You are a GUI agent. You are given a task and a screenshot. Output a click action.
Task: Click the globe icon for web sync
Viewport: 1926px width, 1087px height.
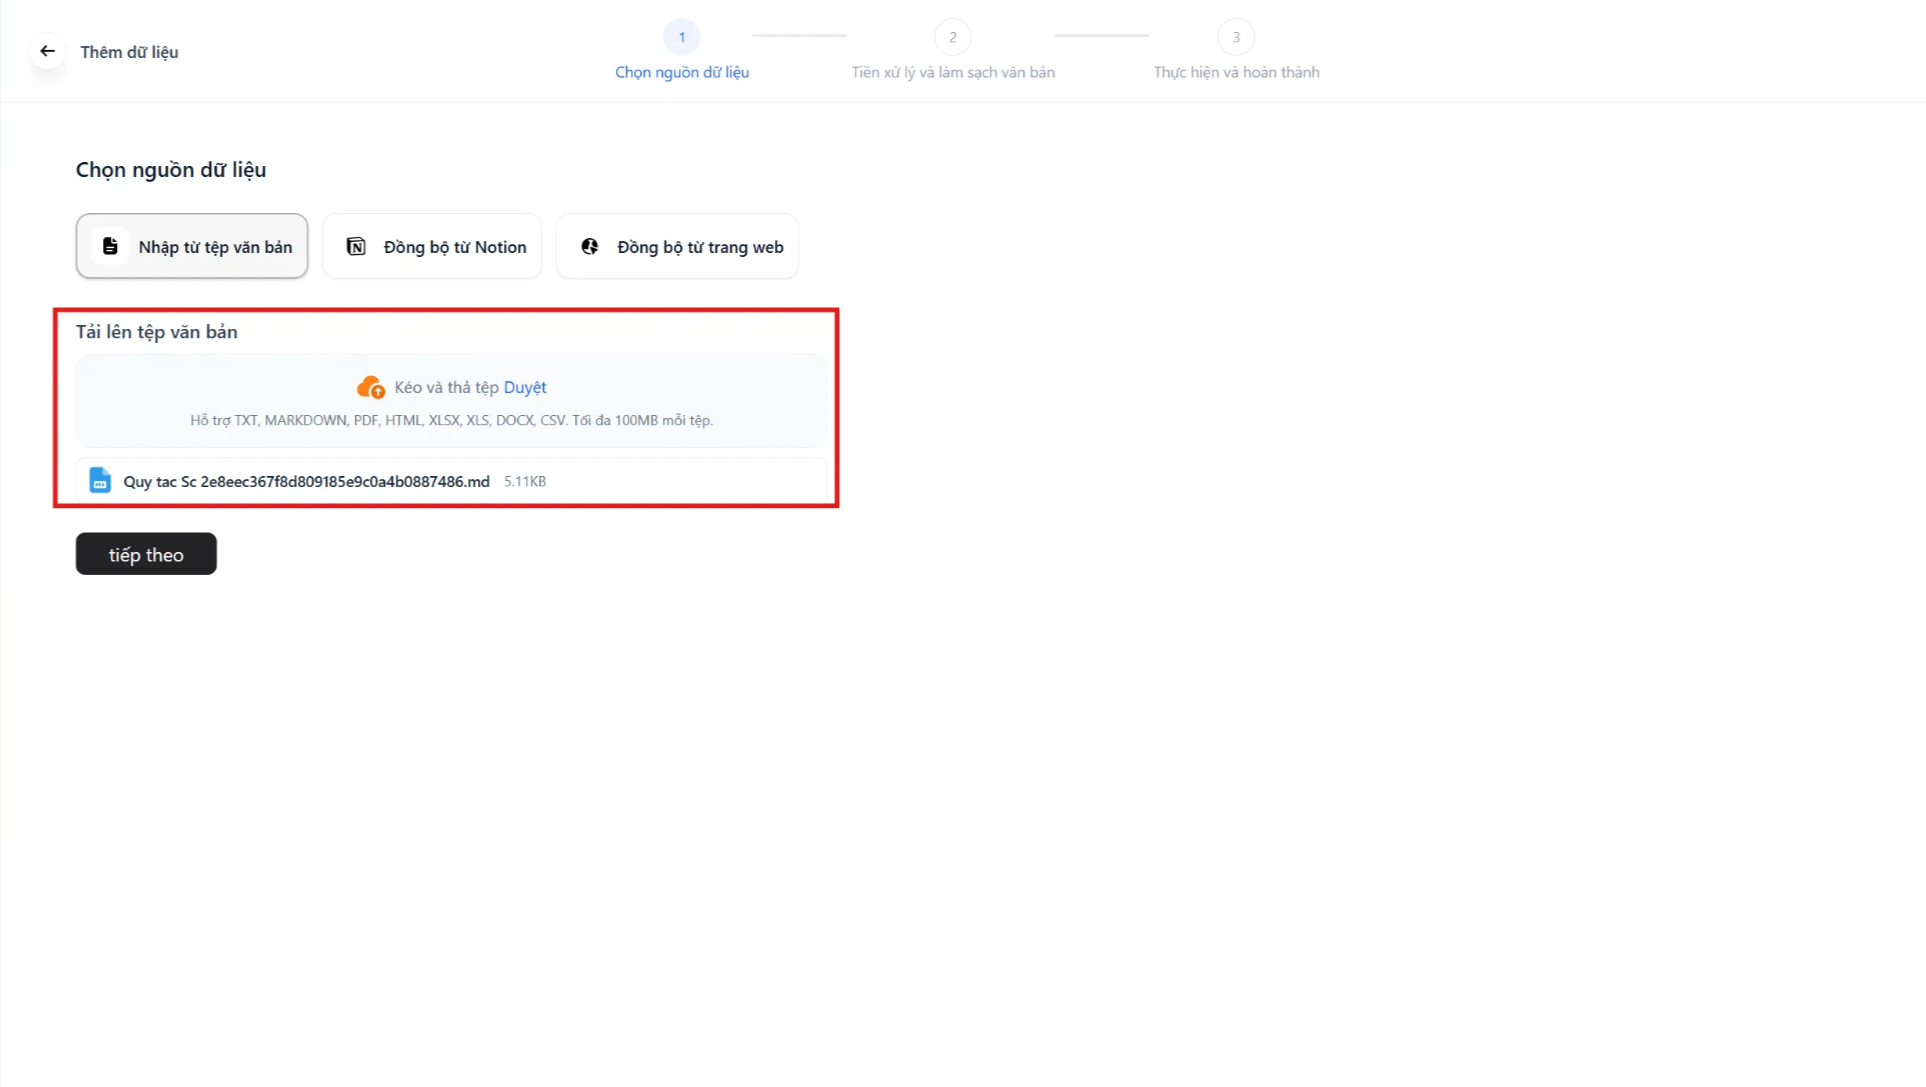pyautogui.click(x=590, y=246)
